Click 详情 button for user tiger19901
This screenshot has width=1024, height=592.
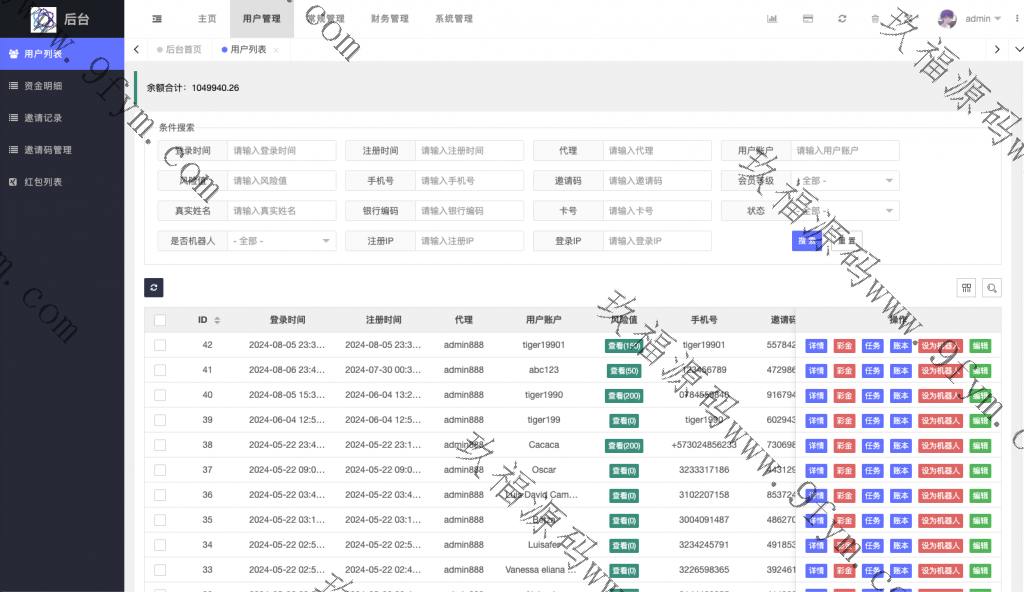pos(816,345)
